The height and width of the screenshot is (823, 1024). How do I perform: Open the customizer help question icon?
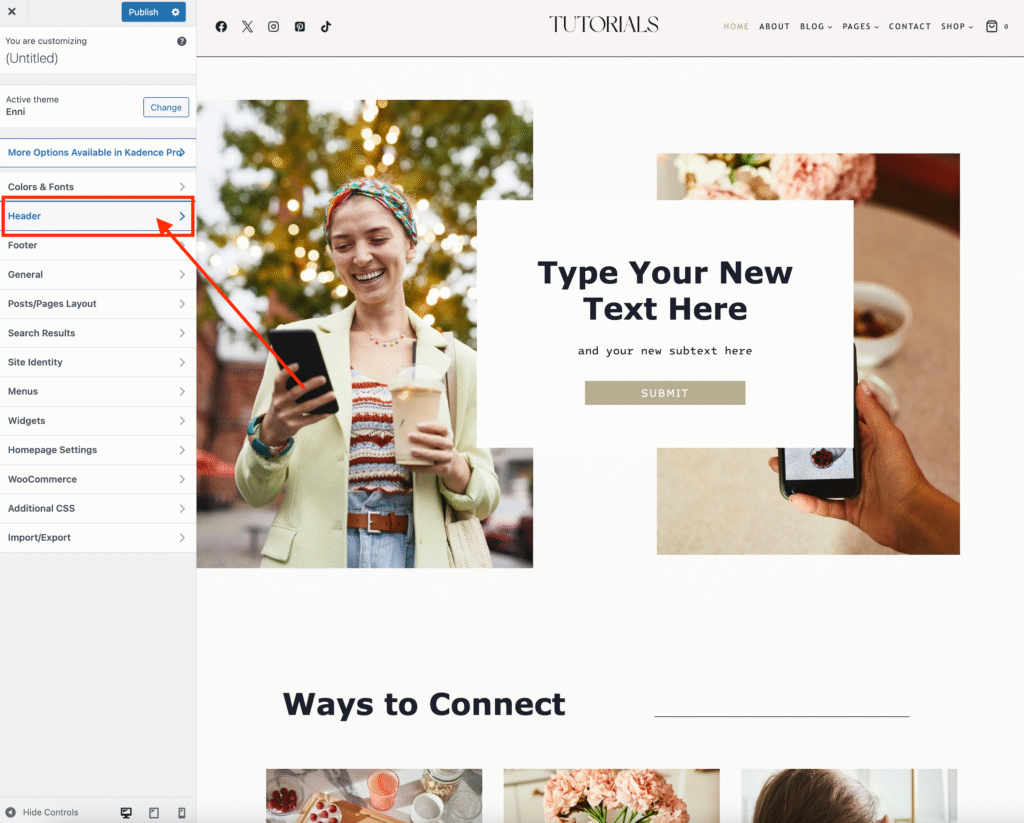tap(181, 42)
